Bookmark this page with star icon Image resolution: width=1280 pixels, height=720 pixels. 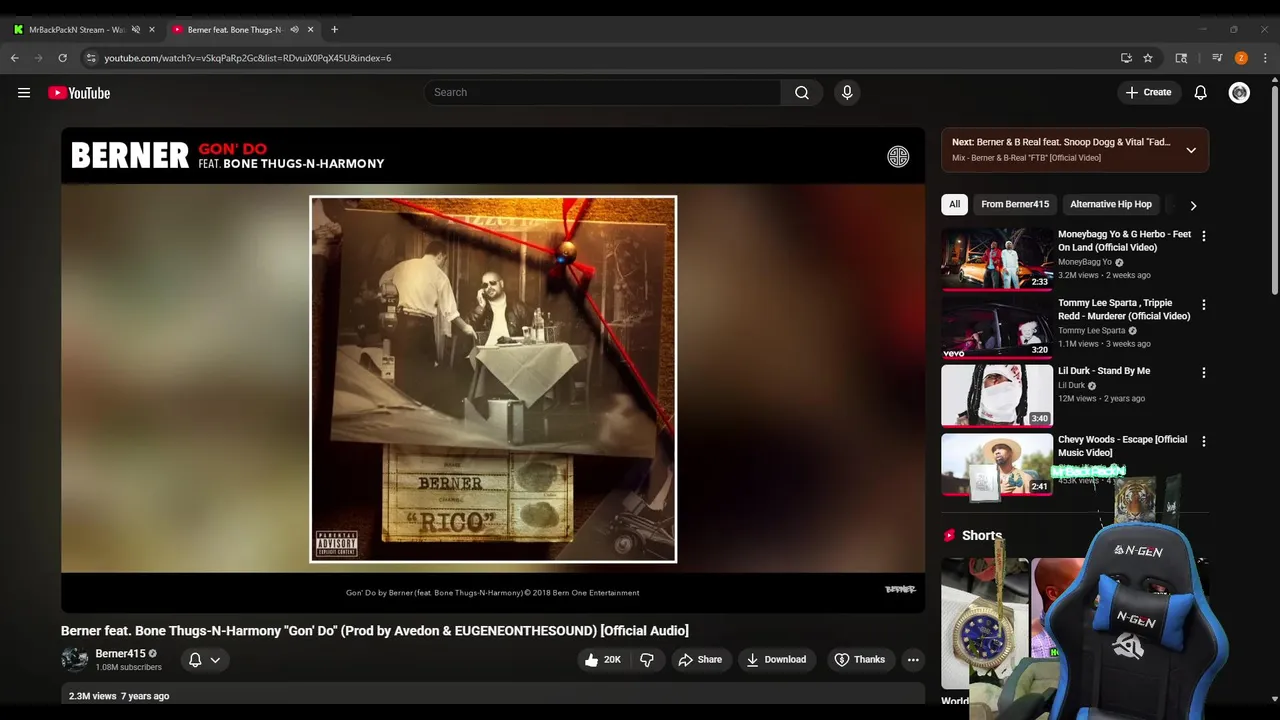[x=1148, y=58]
